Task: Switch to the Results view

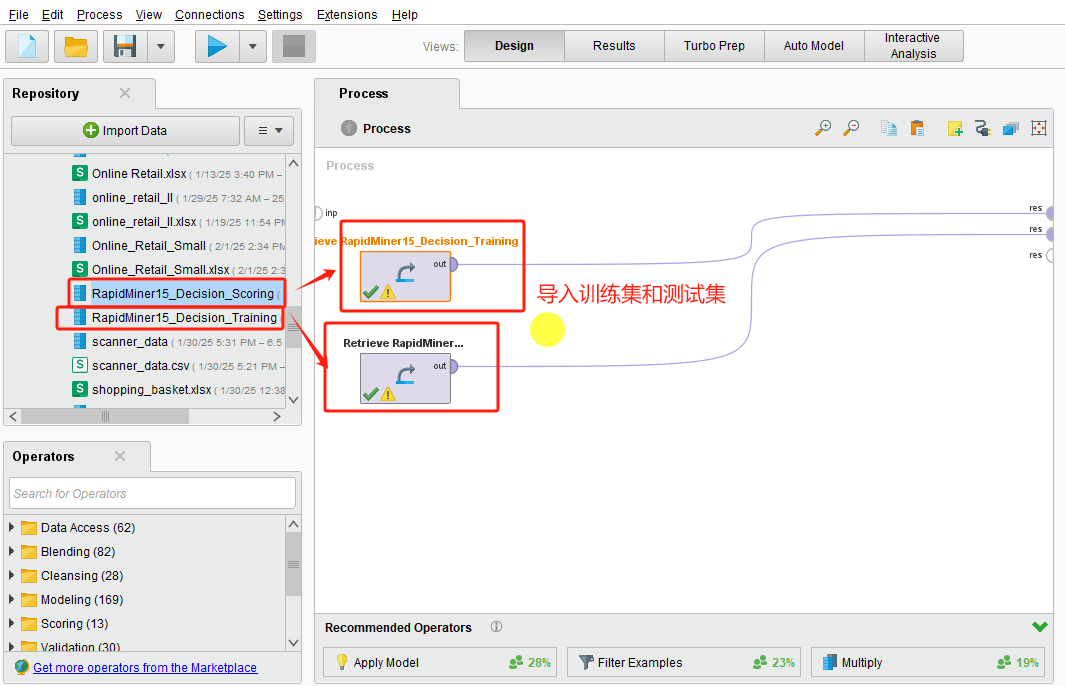Action: 614,46
